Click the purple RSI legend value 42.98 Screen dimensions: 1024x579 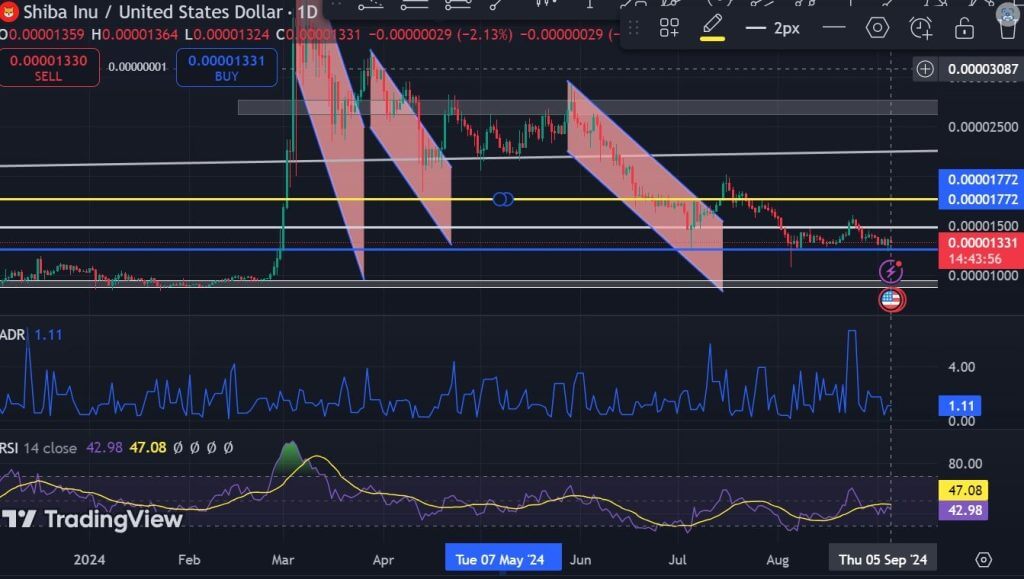pyautogui.click(x=104, y=448)
